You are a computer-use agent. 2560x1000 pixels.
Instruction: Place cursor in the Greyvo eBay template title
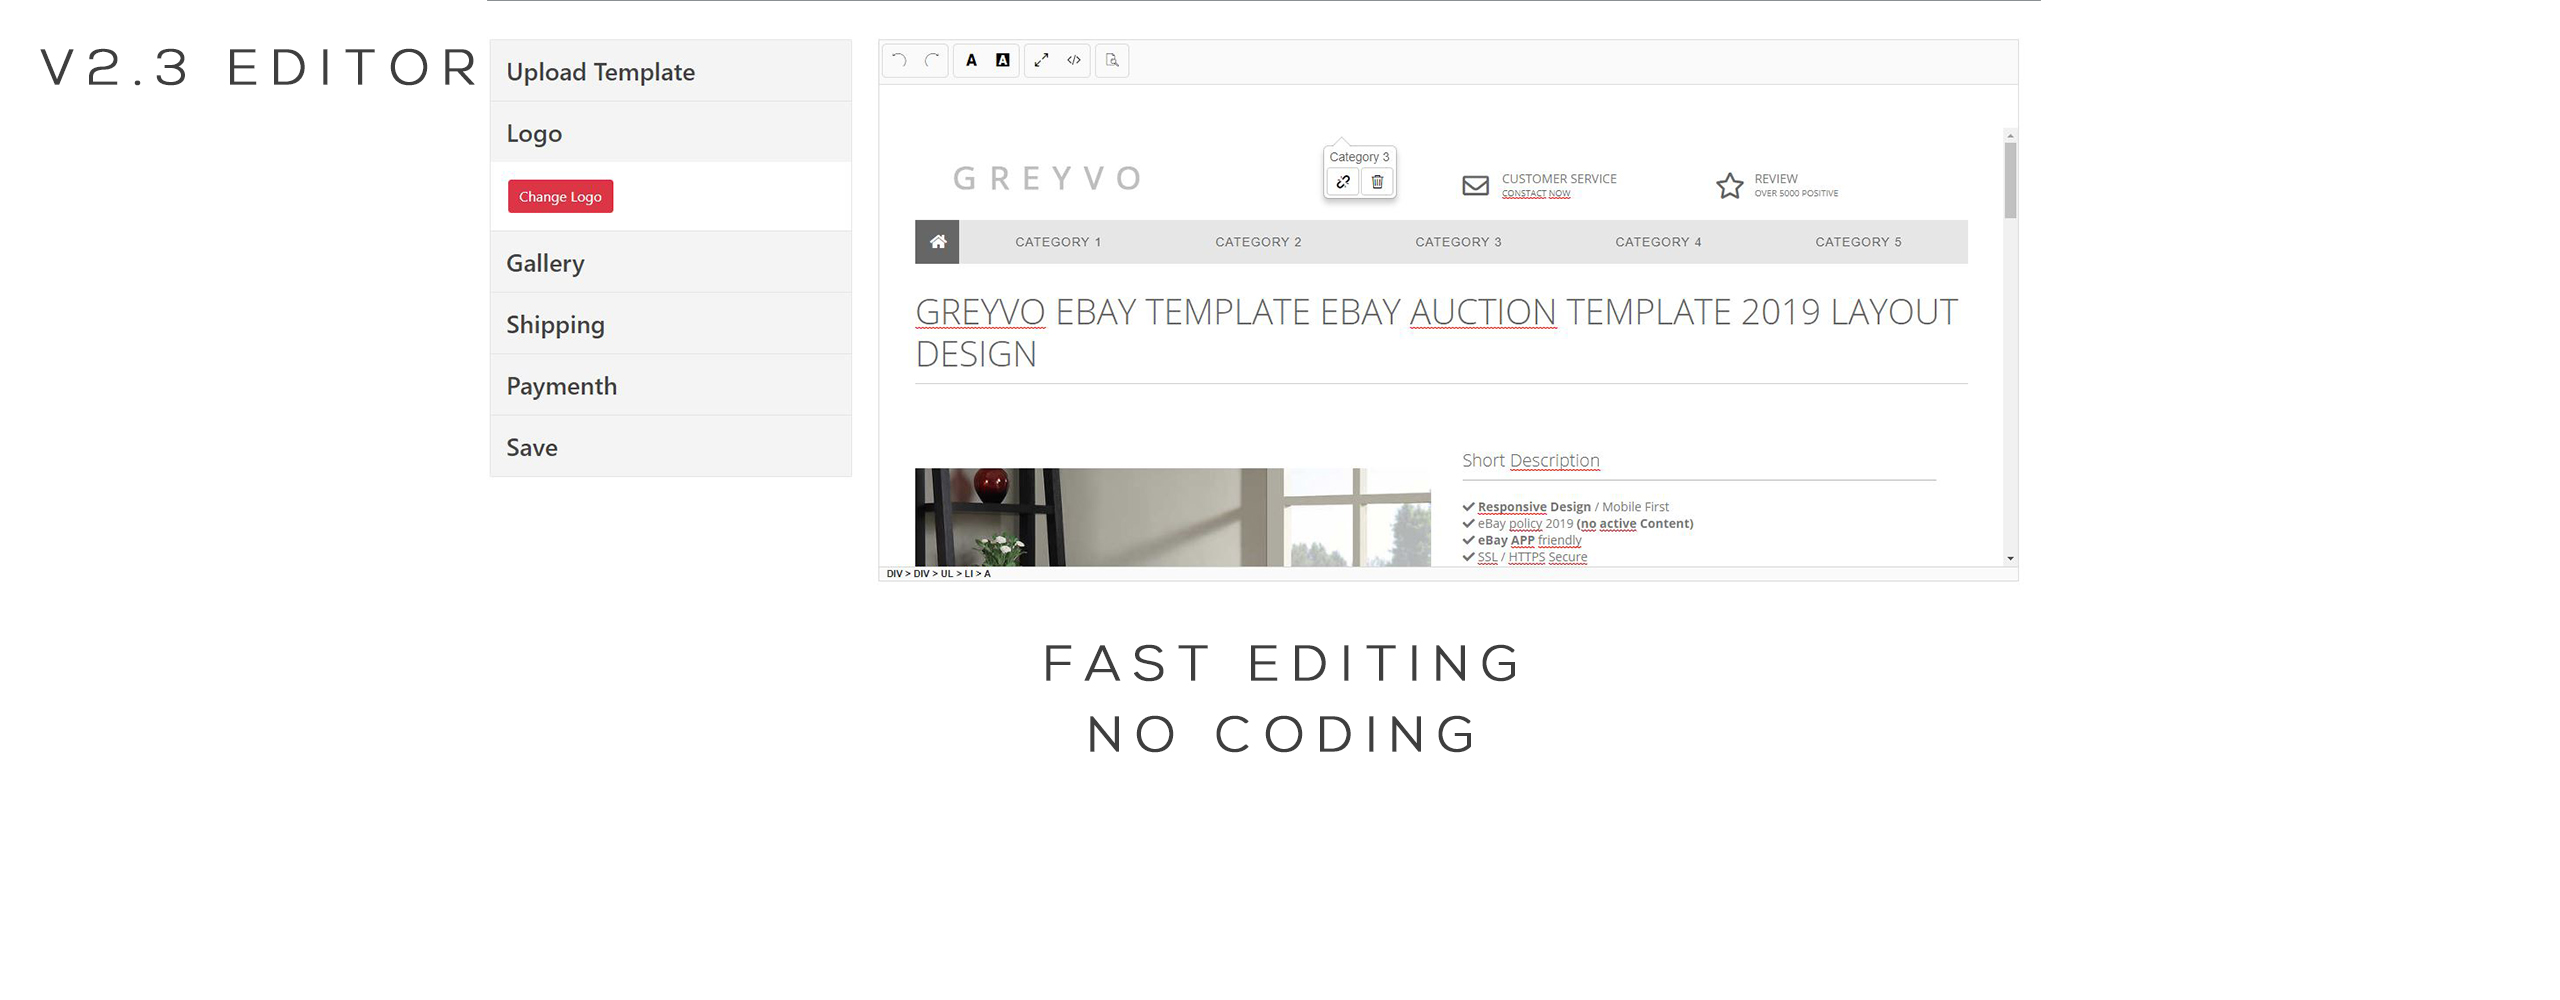(1436, 333)
